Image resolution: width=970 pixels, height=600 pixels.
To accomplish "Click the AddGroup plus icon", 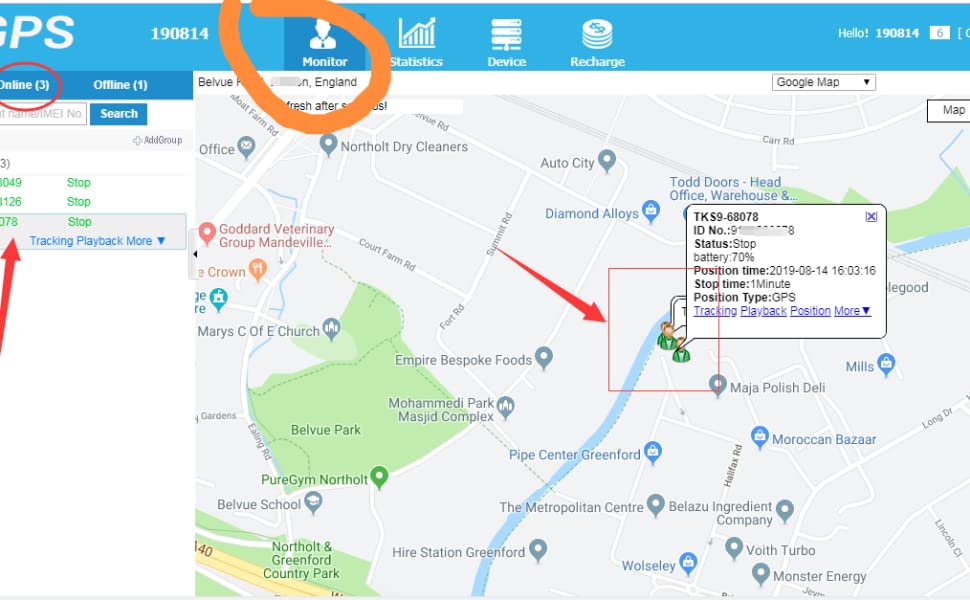I will (x=137, y=140).
